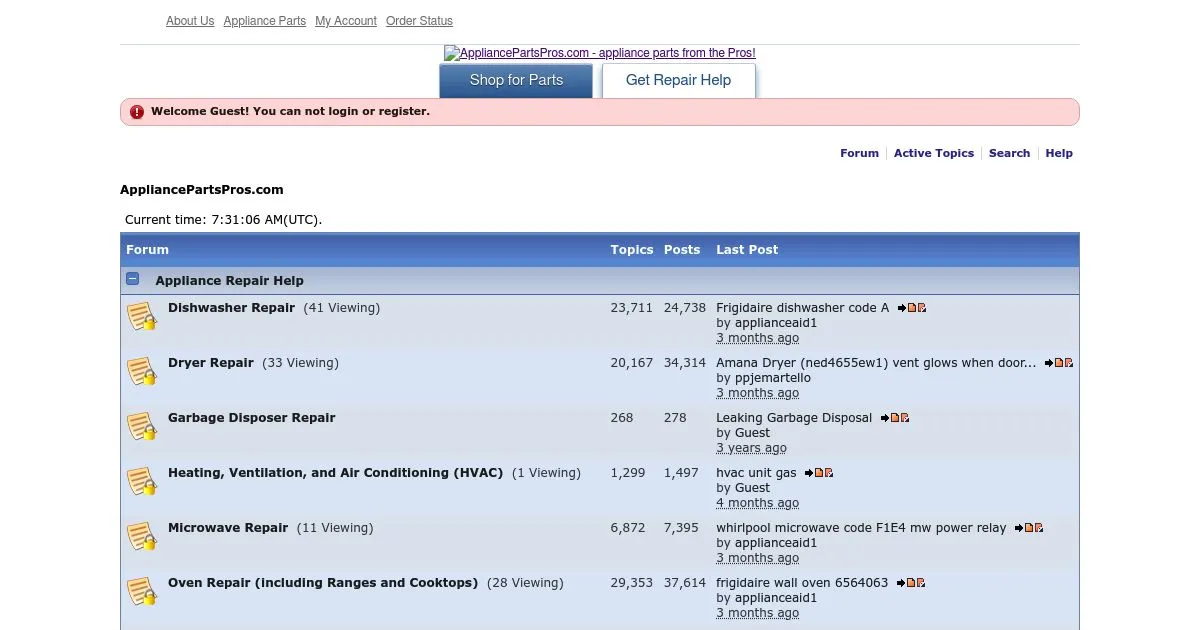Click rightmost page icon after Leaking Garbage Disposal

[905, 418]
